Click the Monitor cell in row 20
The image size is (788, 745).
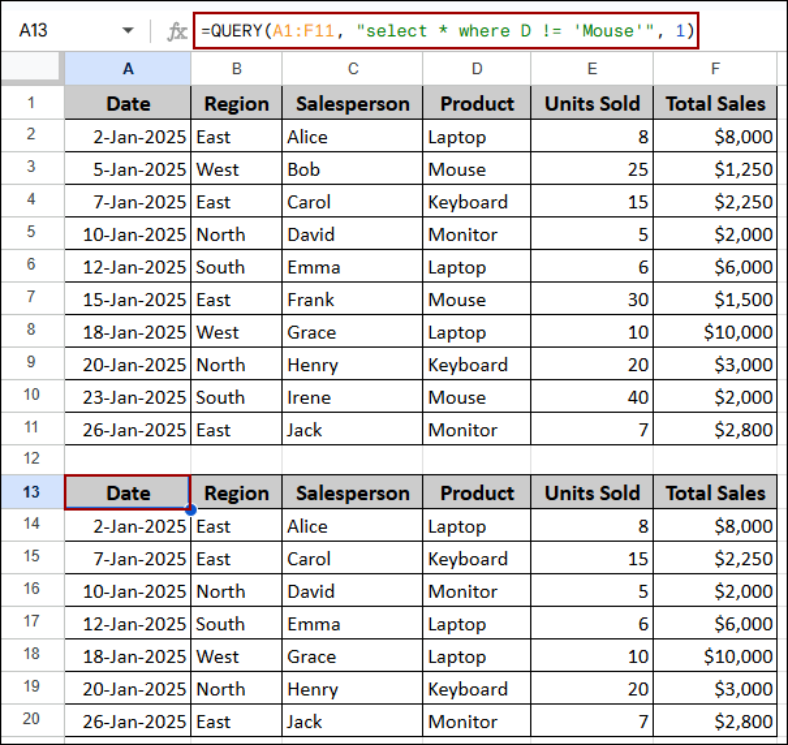(476, 721)
